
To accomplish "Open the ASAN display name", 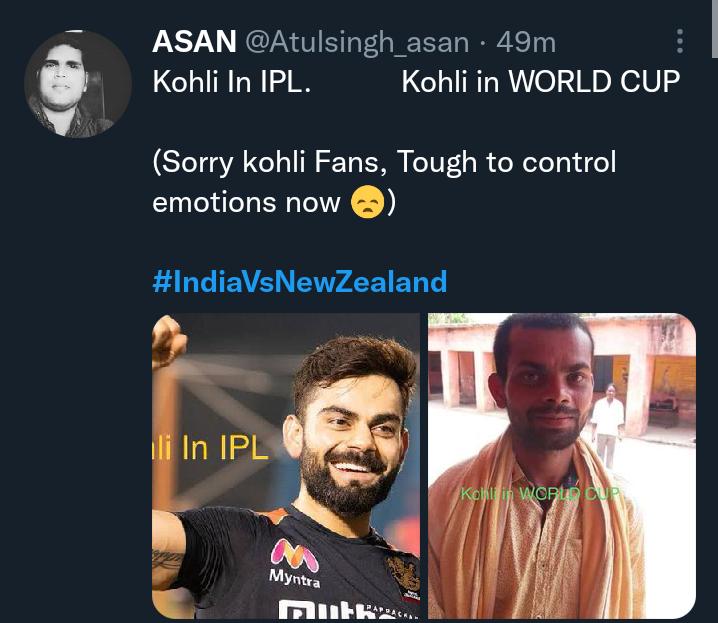I will tap(194, 42).
